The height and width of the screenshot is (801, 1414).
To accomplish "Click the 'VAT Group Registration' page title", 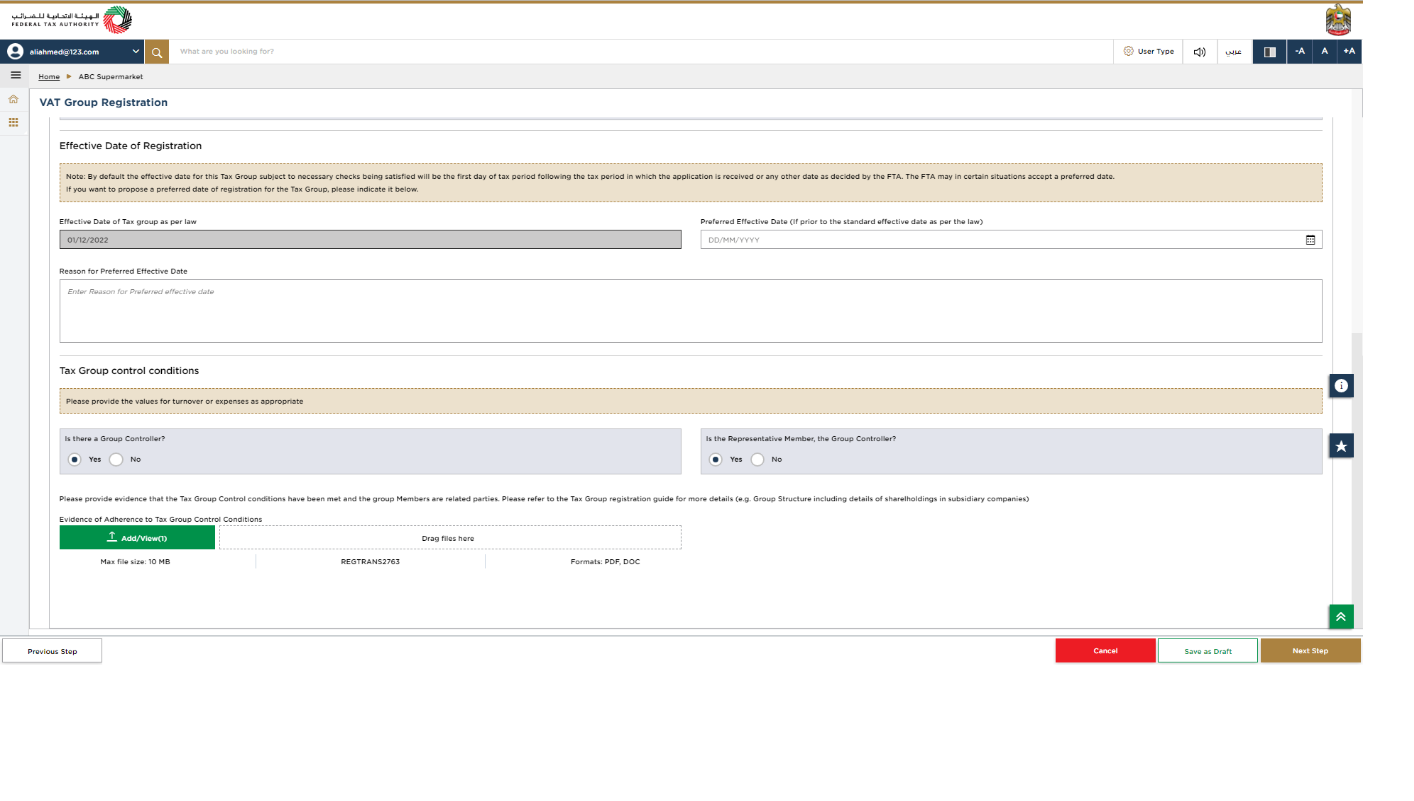I will pos(104,102).
